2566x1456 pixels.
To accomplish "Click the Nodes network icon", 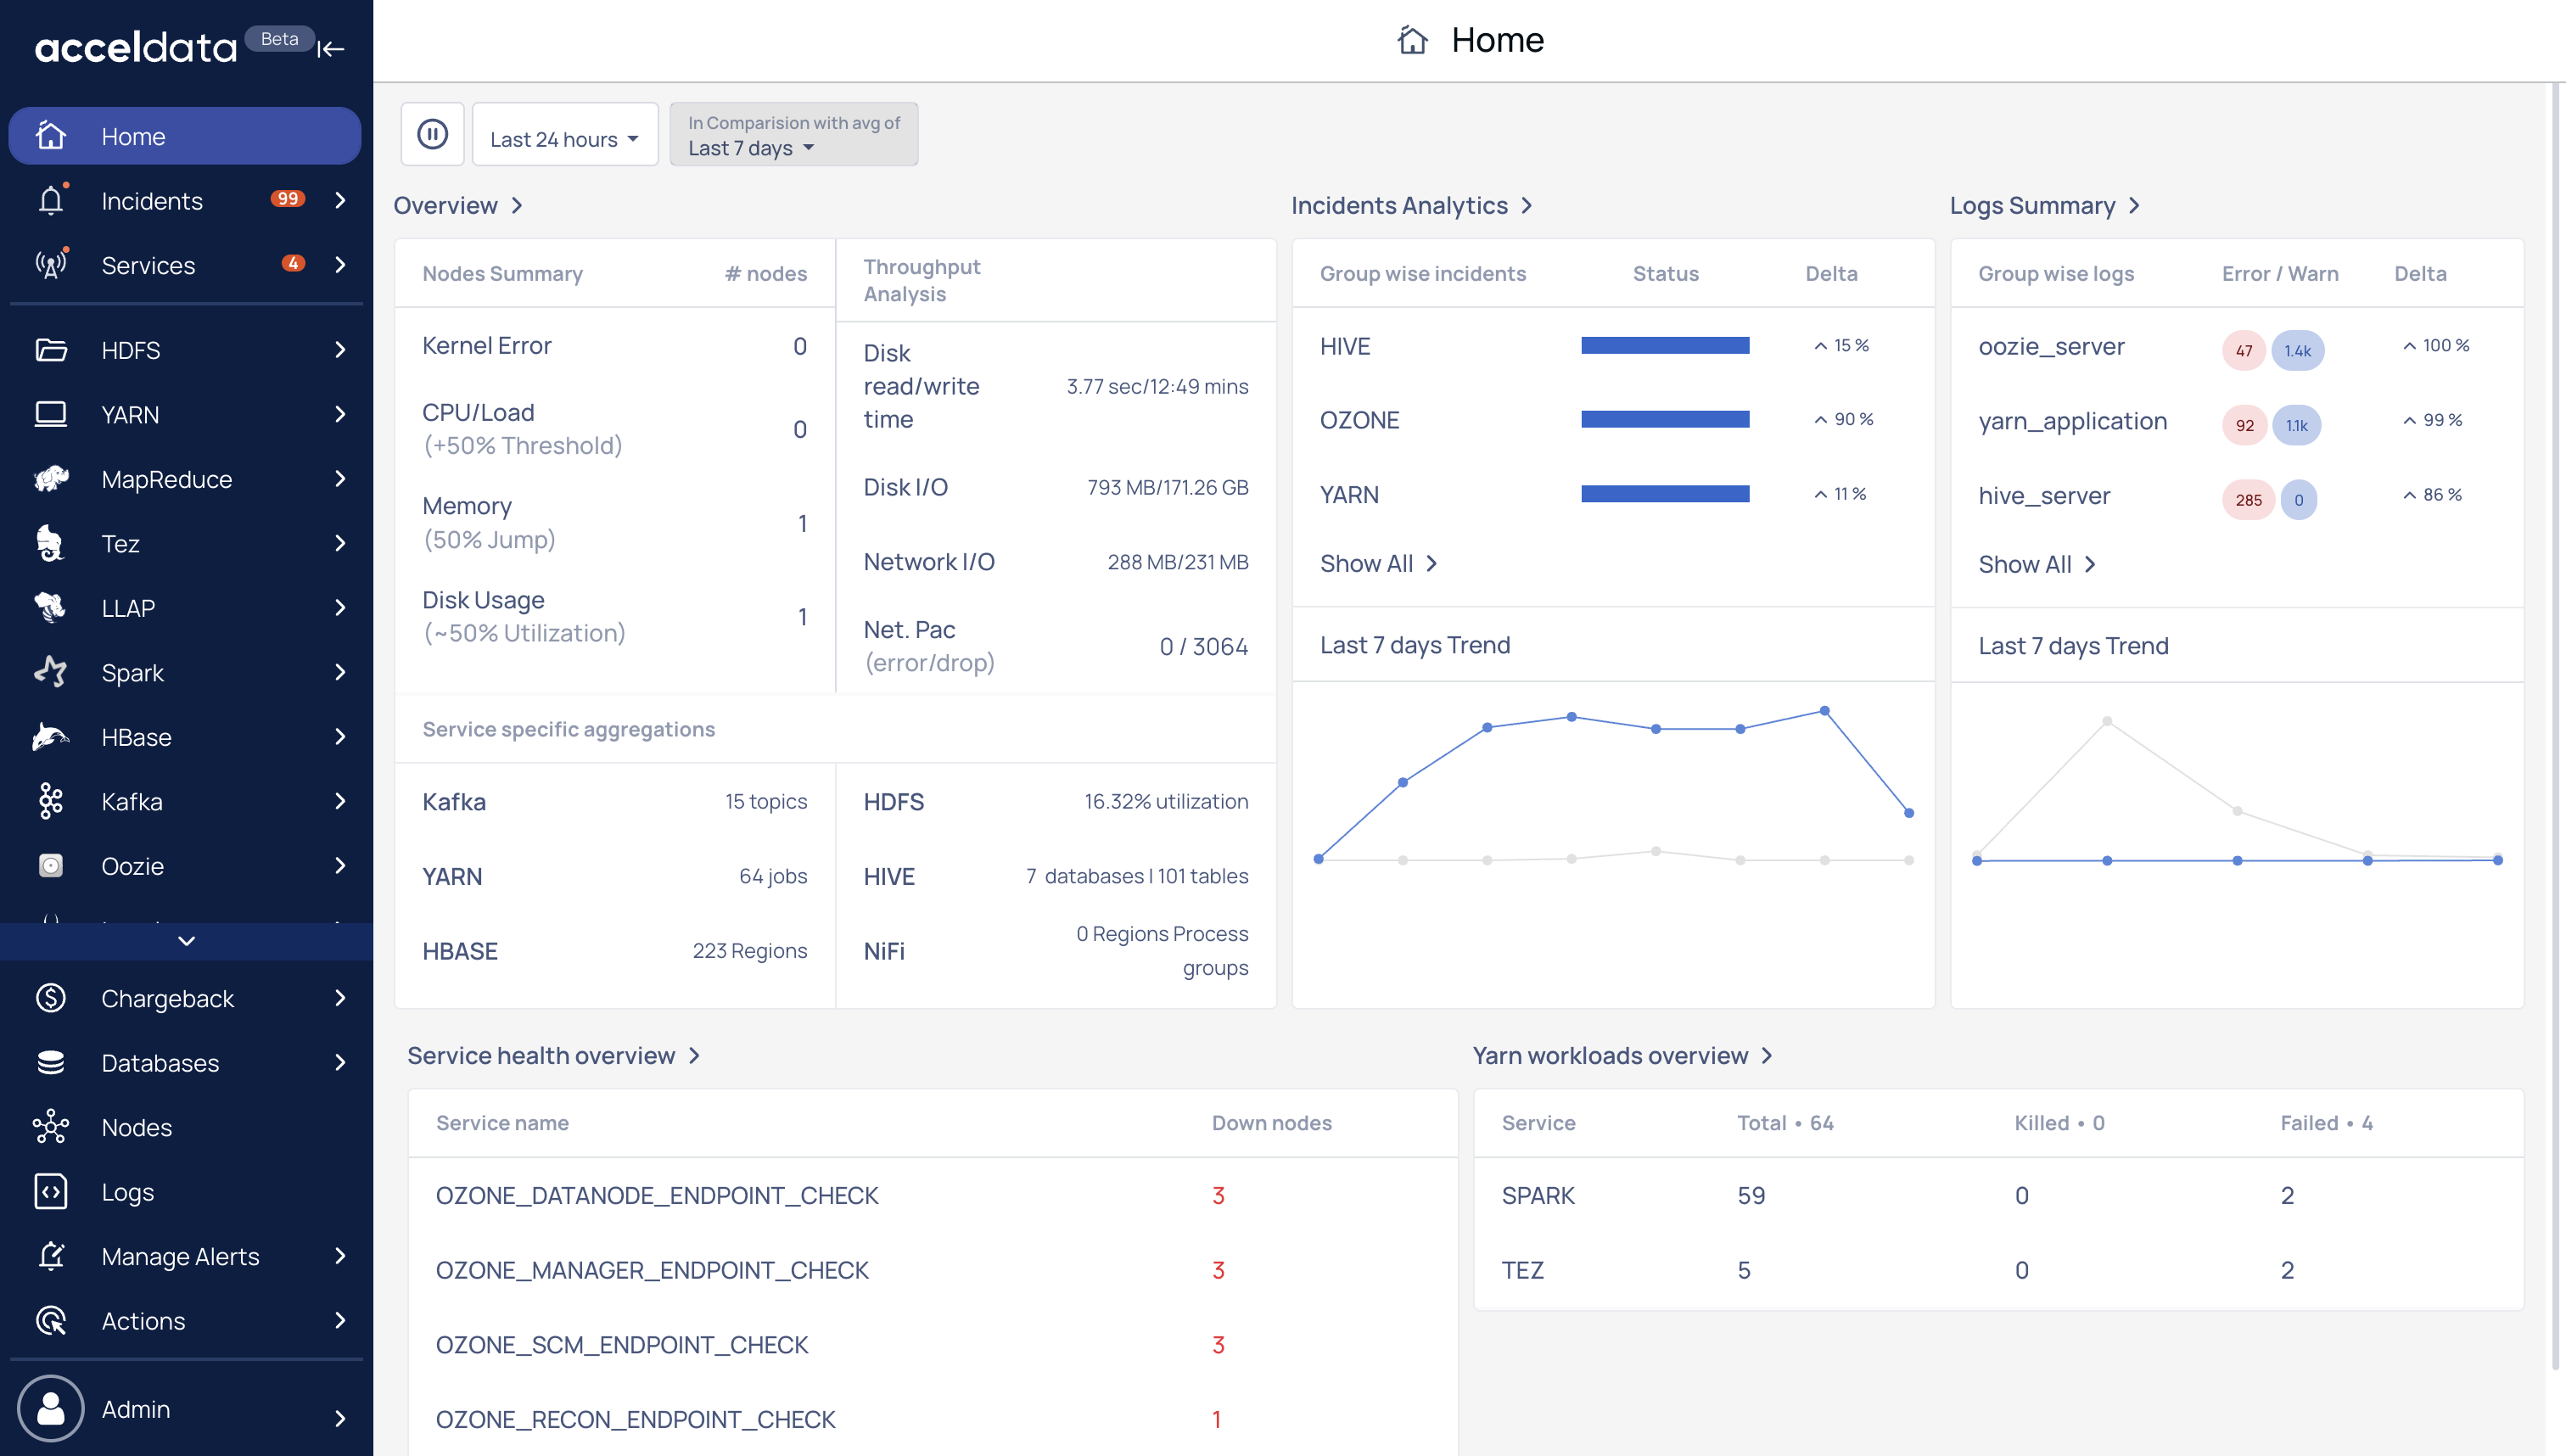I will tap(51, 1127).
